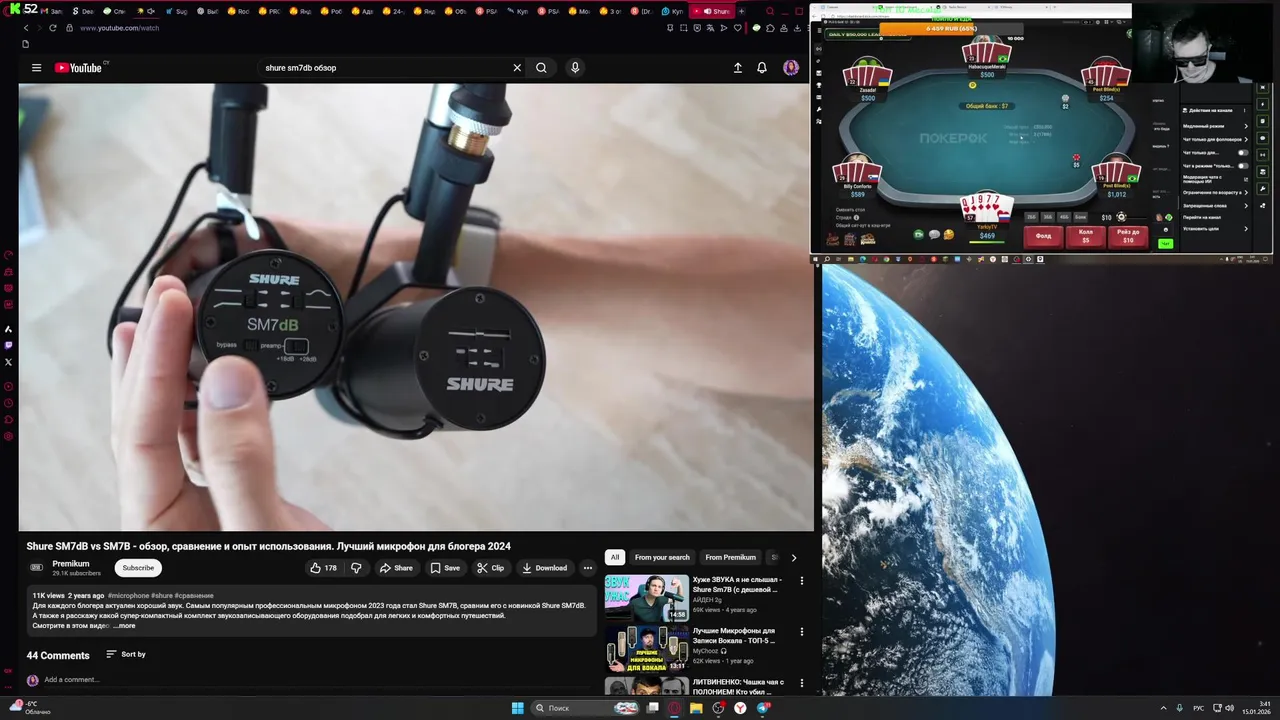Toggle Чат в режиме только switch
This screenshot has height=720, width=1280.
1243,166
